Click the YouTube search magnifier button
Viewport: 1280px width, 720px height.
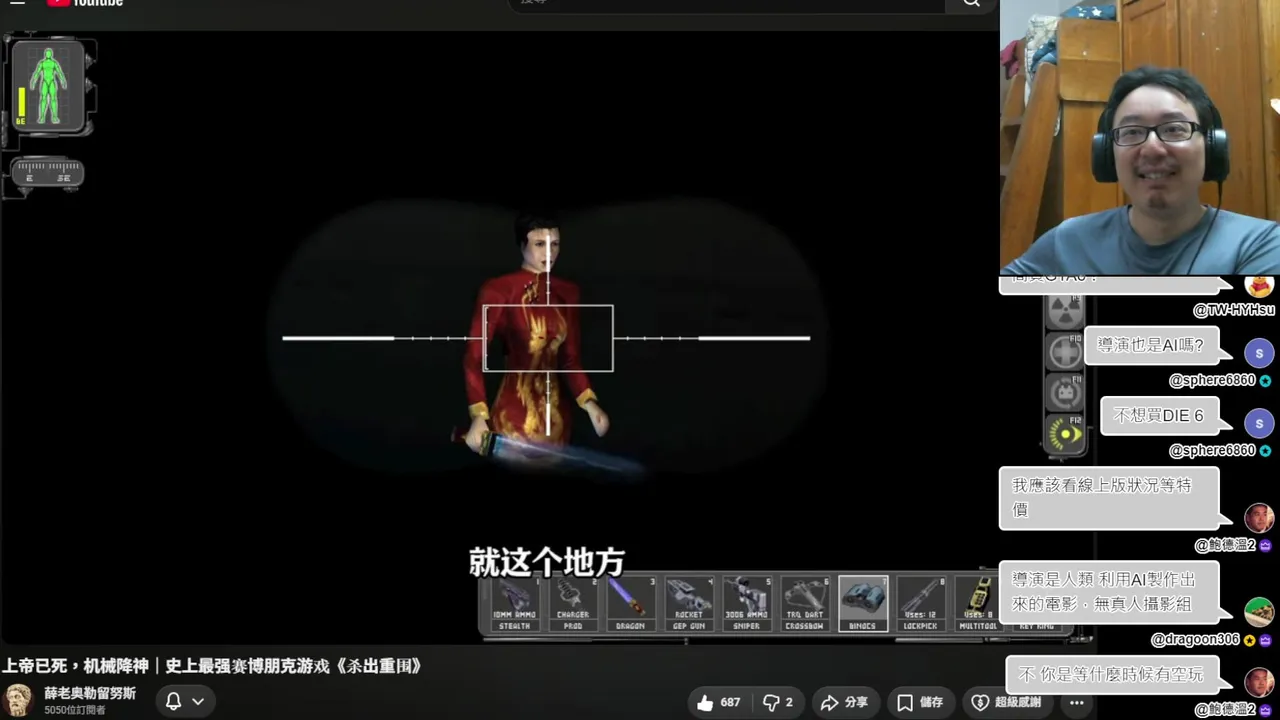[971, 4]
